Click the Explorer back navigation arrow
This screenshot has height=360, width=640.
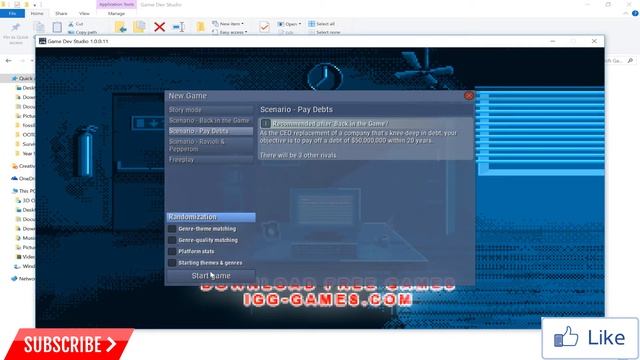click(9, 60)
